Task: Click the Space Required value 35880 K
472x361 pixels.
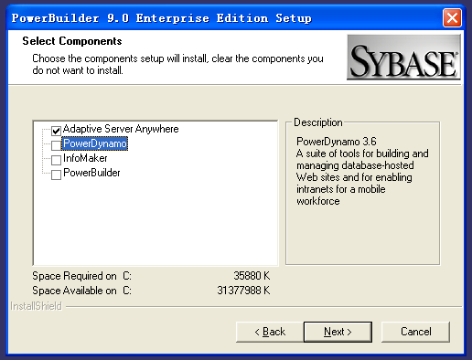Action: (252, 276)
